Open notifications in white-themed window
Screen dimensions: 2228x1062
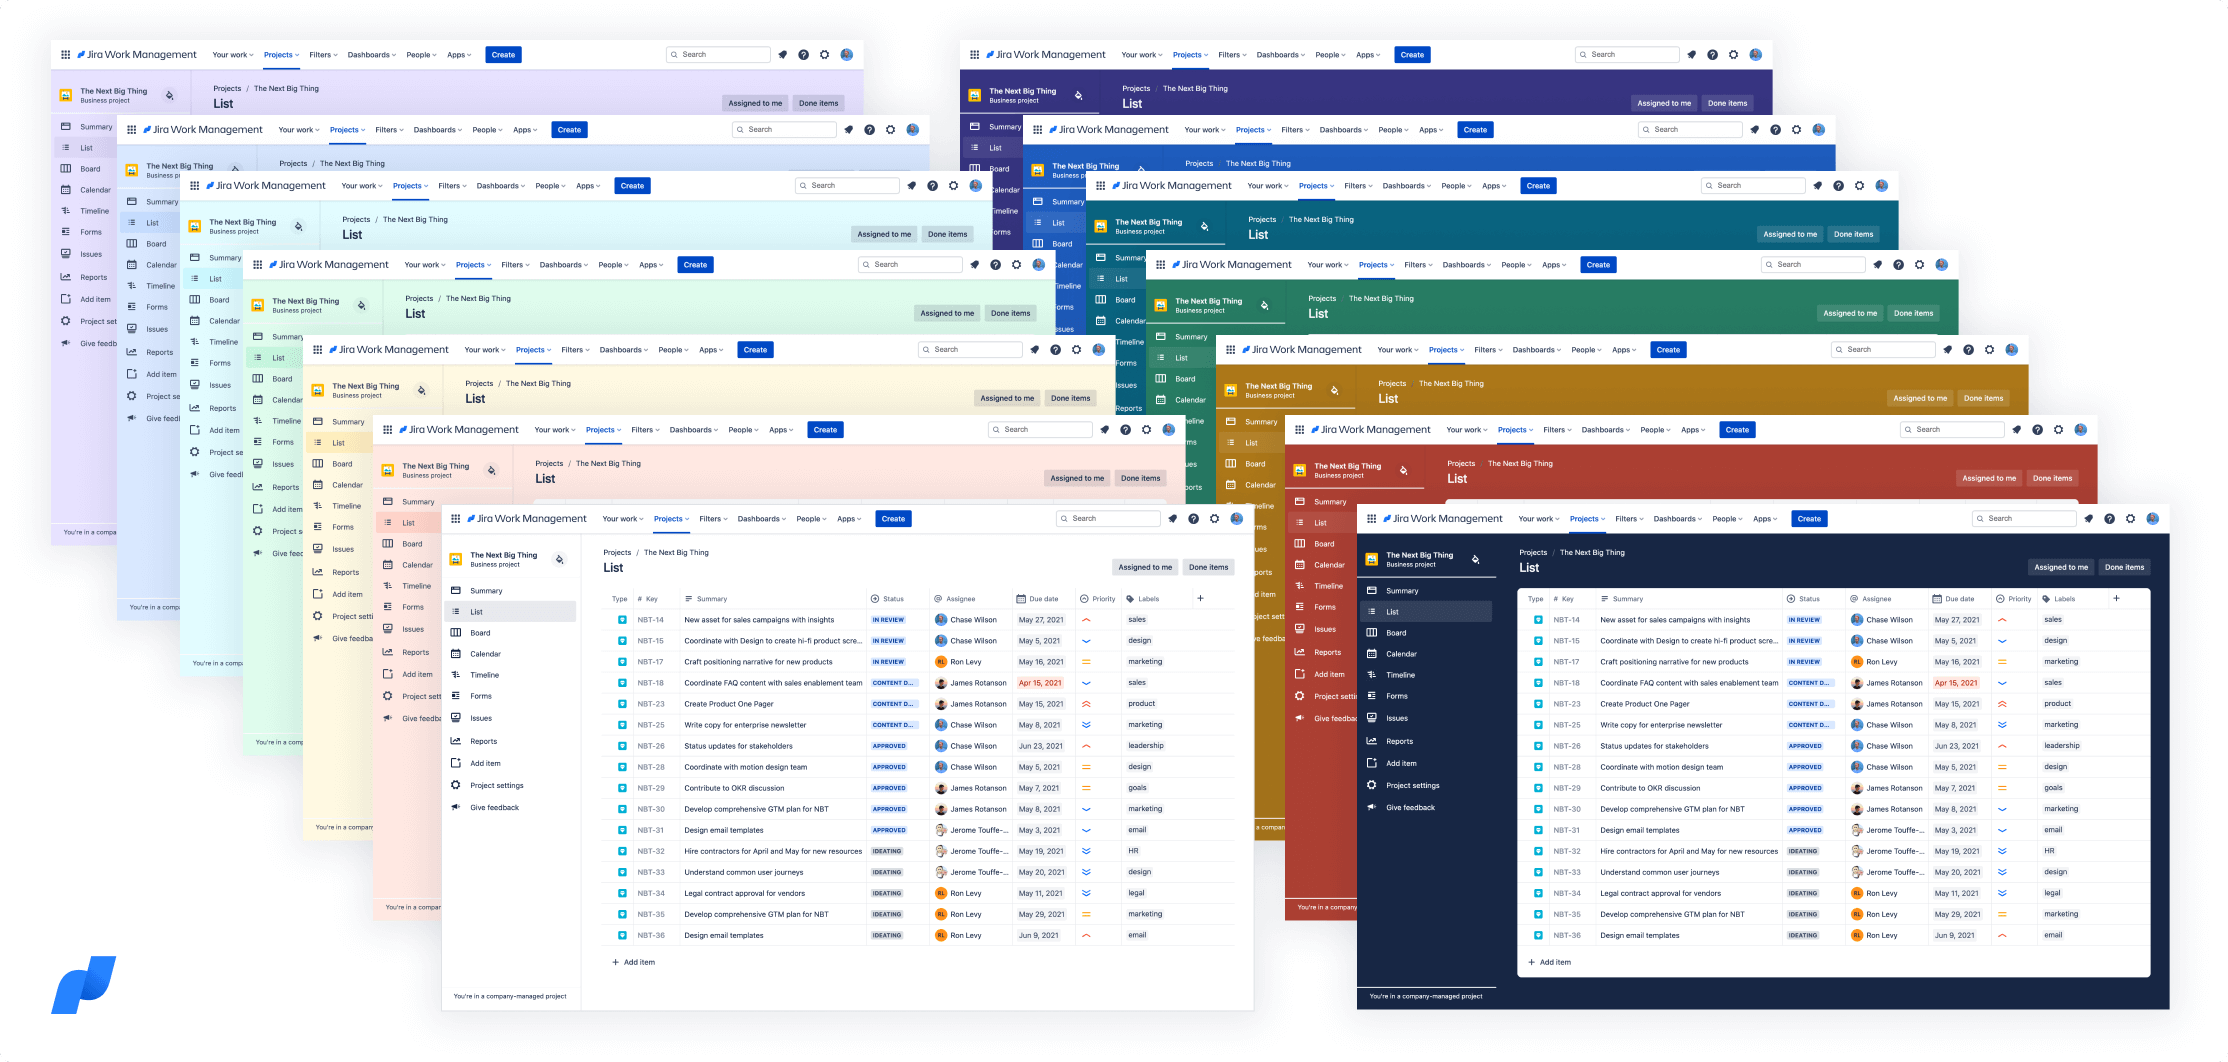click(1172, 519)
